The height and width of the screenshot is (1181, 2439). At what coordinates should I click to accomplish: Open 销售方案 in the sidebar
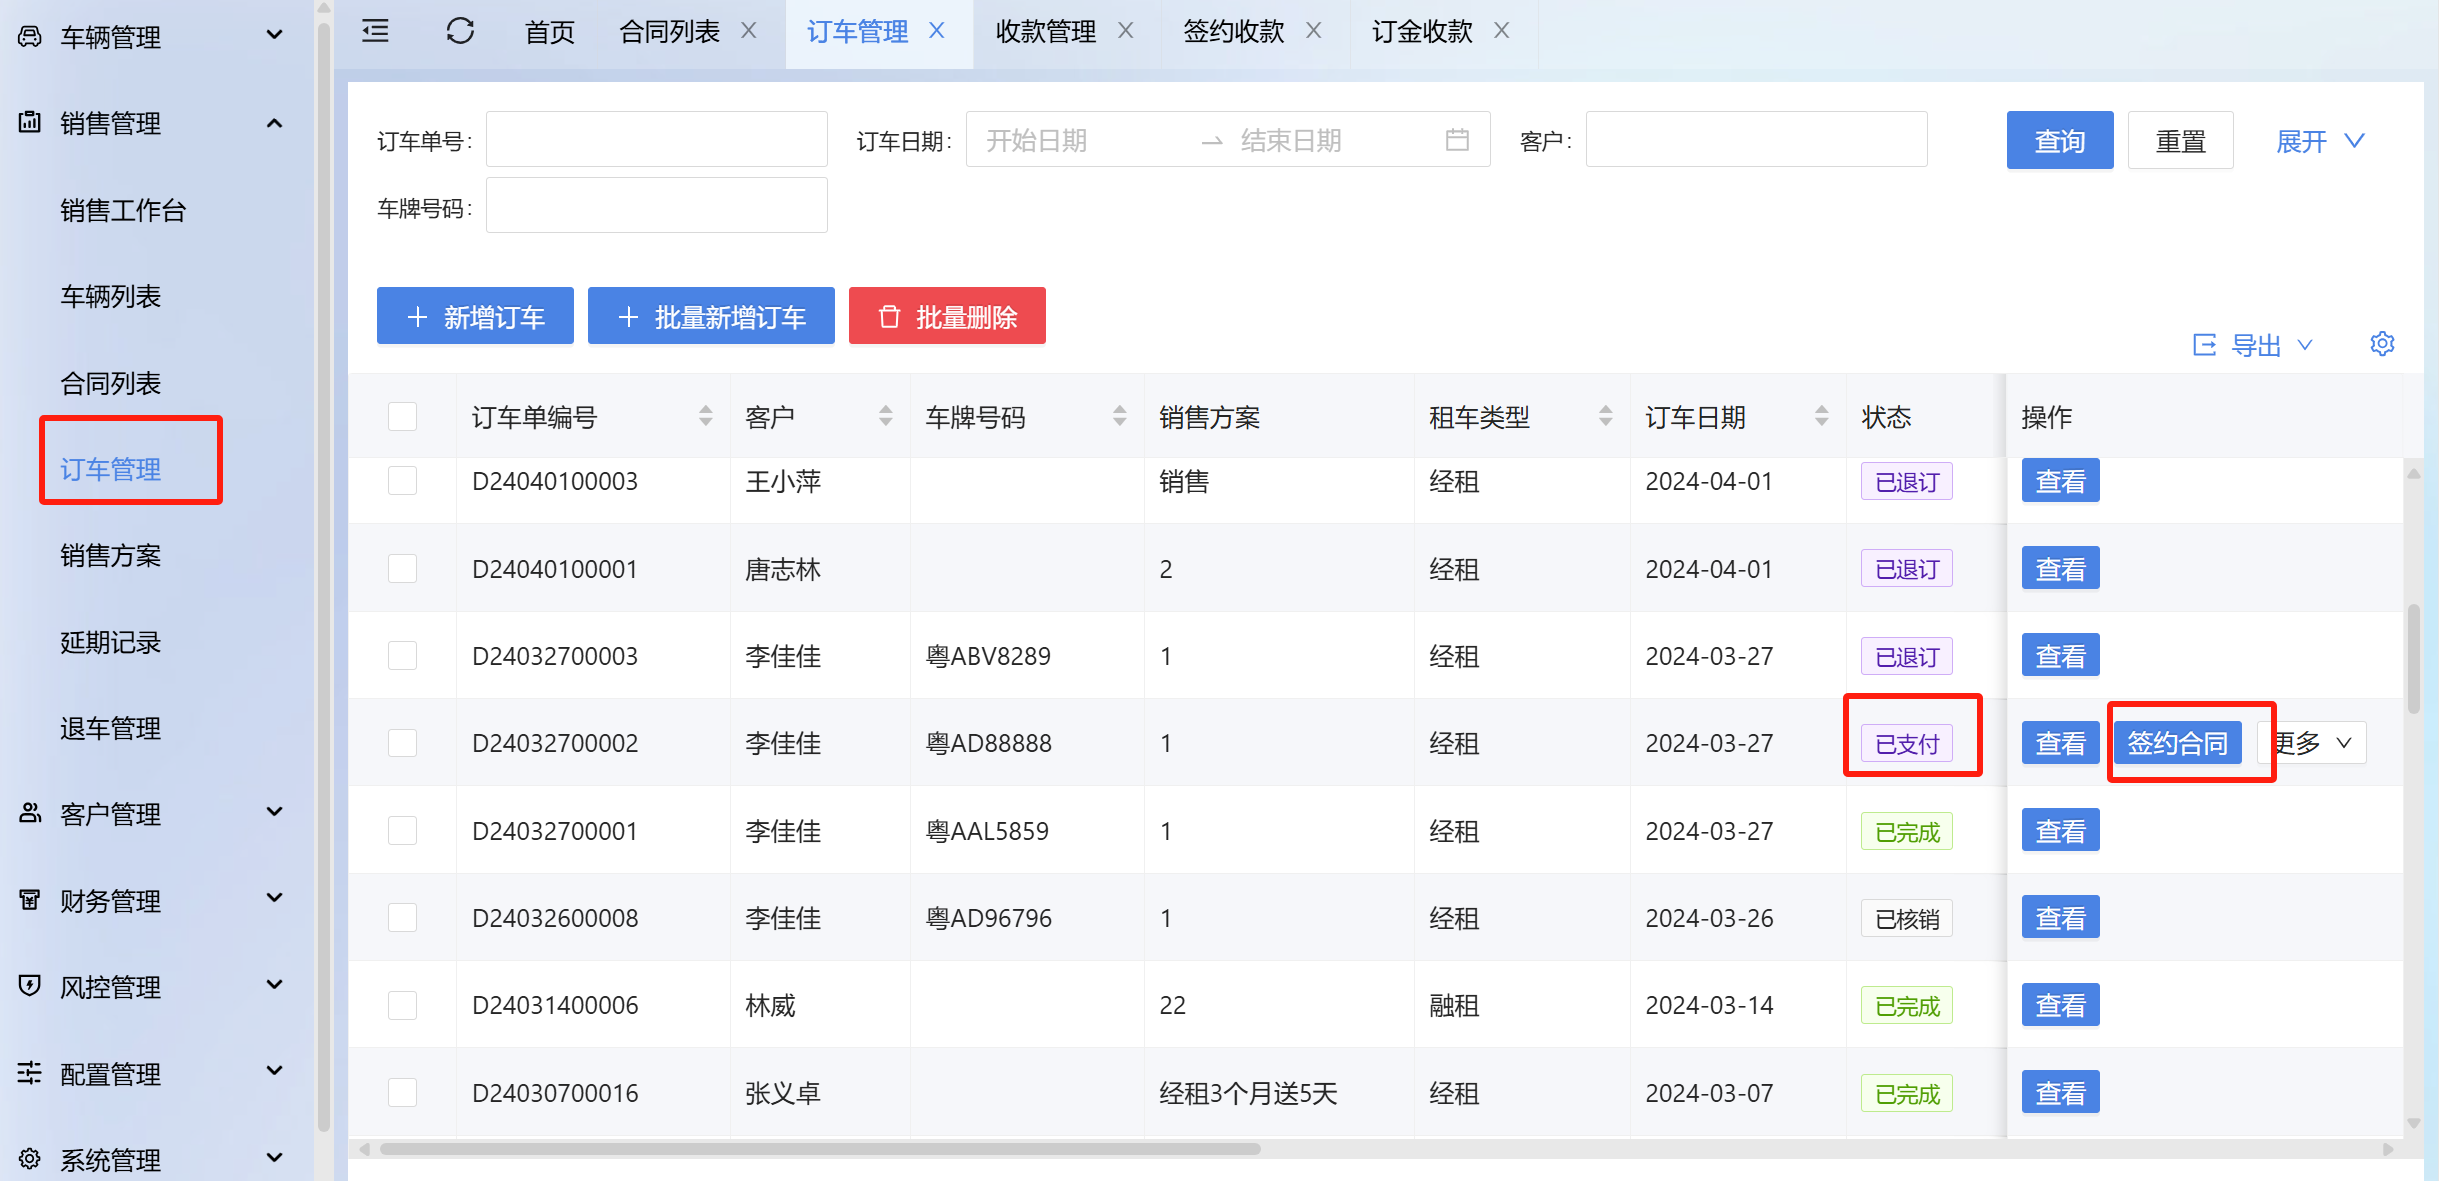[110, 556]
